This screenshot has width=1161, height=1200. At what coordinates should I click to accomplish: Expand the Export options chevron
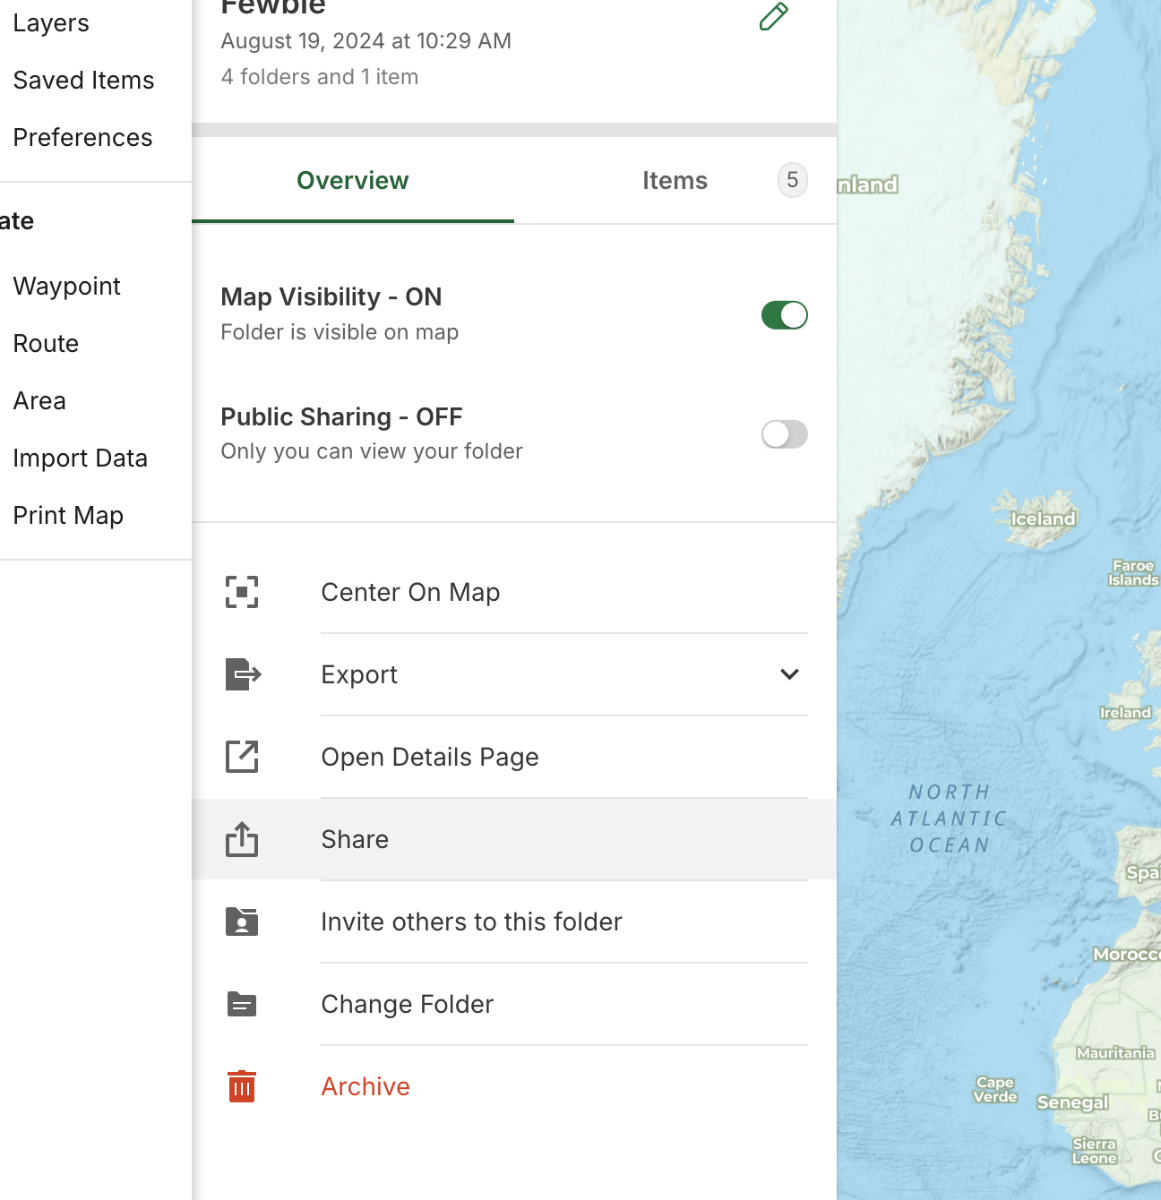(789, 674)
